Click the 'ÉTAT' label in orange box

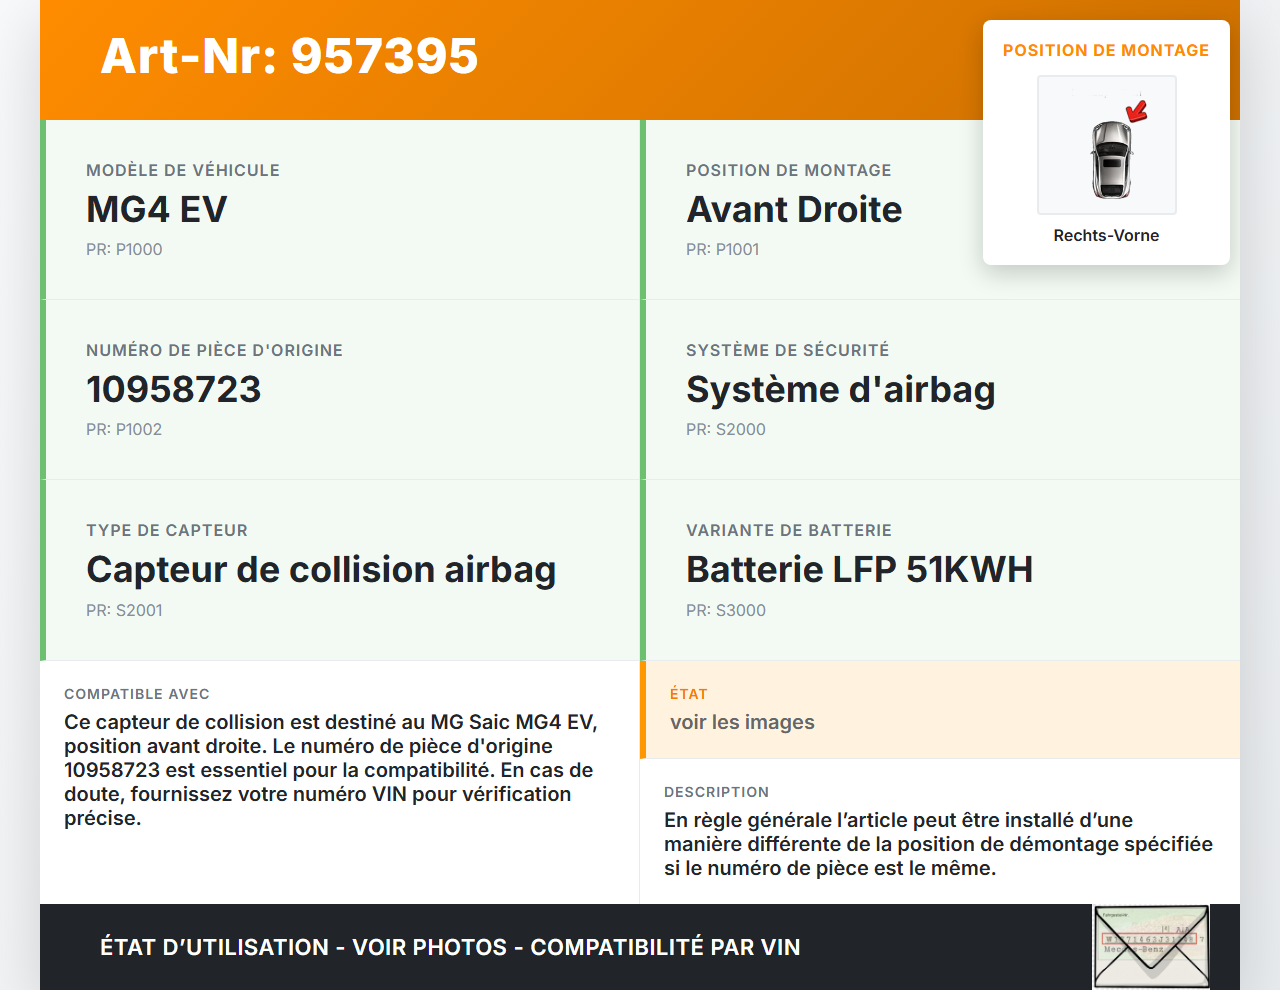[689, 694]
